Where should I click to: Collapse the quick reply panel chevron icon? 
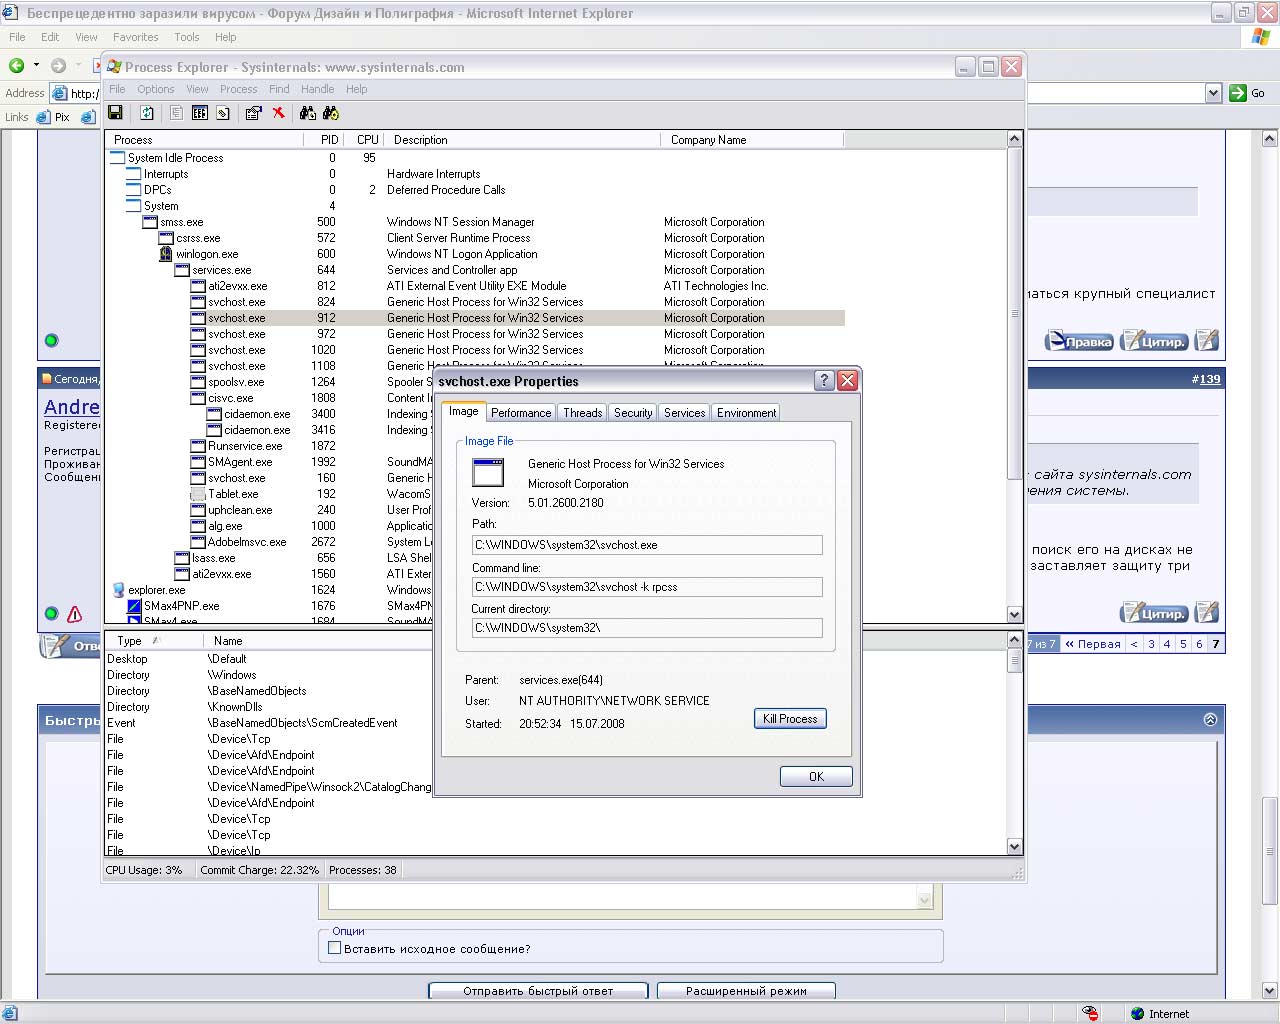point(1210,719)
